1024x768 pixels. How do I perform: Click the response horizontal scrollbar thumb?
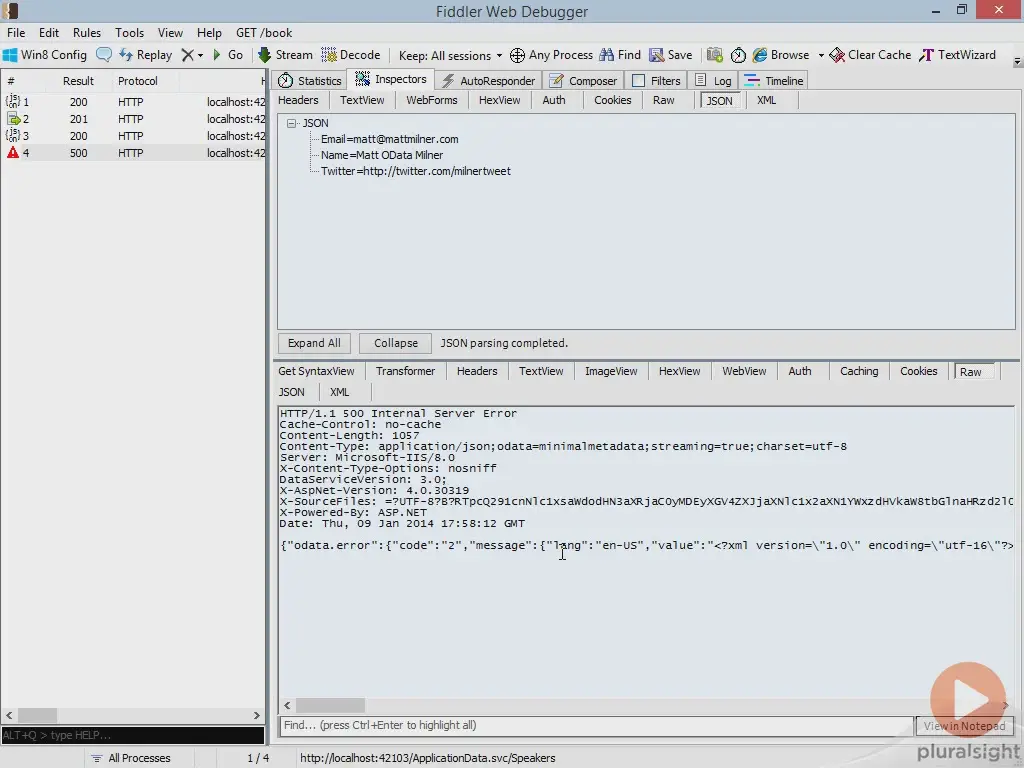pos(330,705)
